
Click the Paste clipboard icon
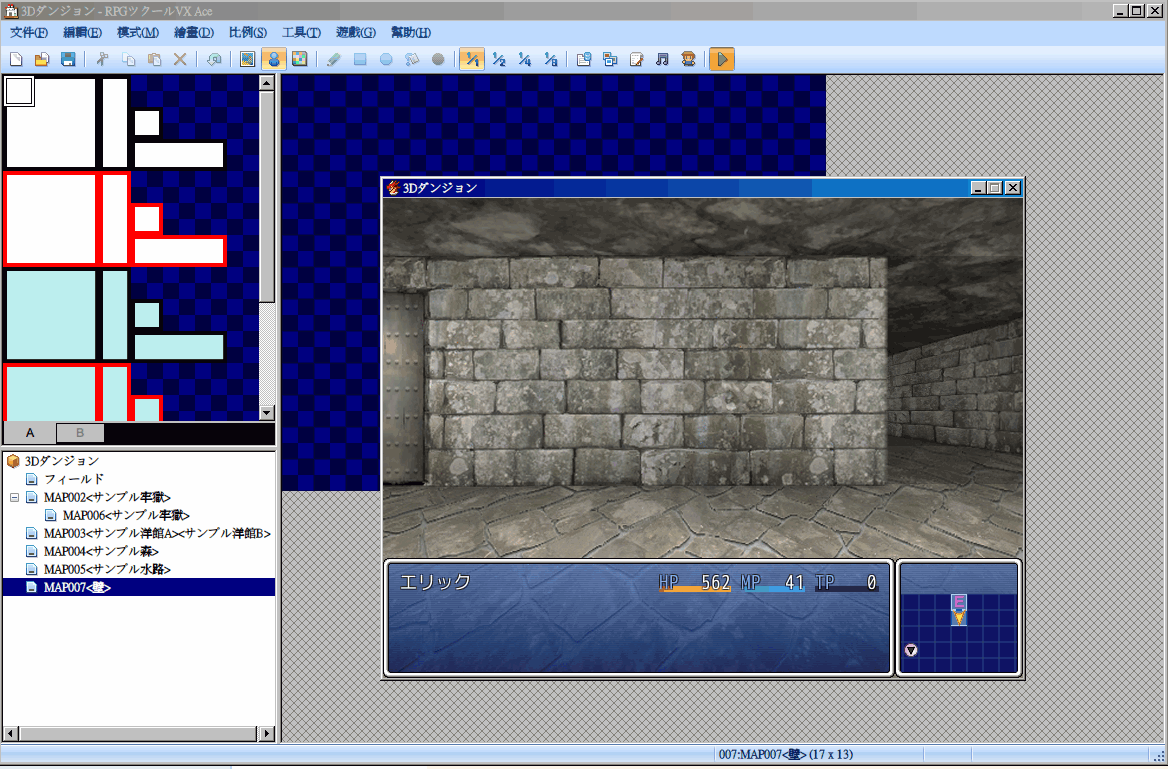pyautogui.click(x=154, y=60)
